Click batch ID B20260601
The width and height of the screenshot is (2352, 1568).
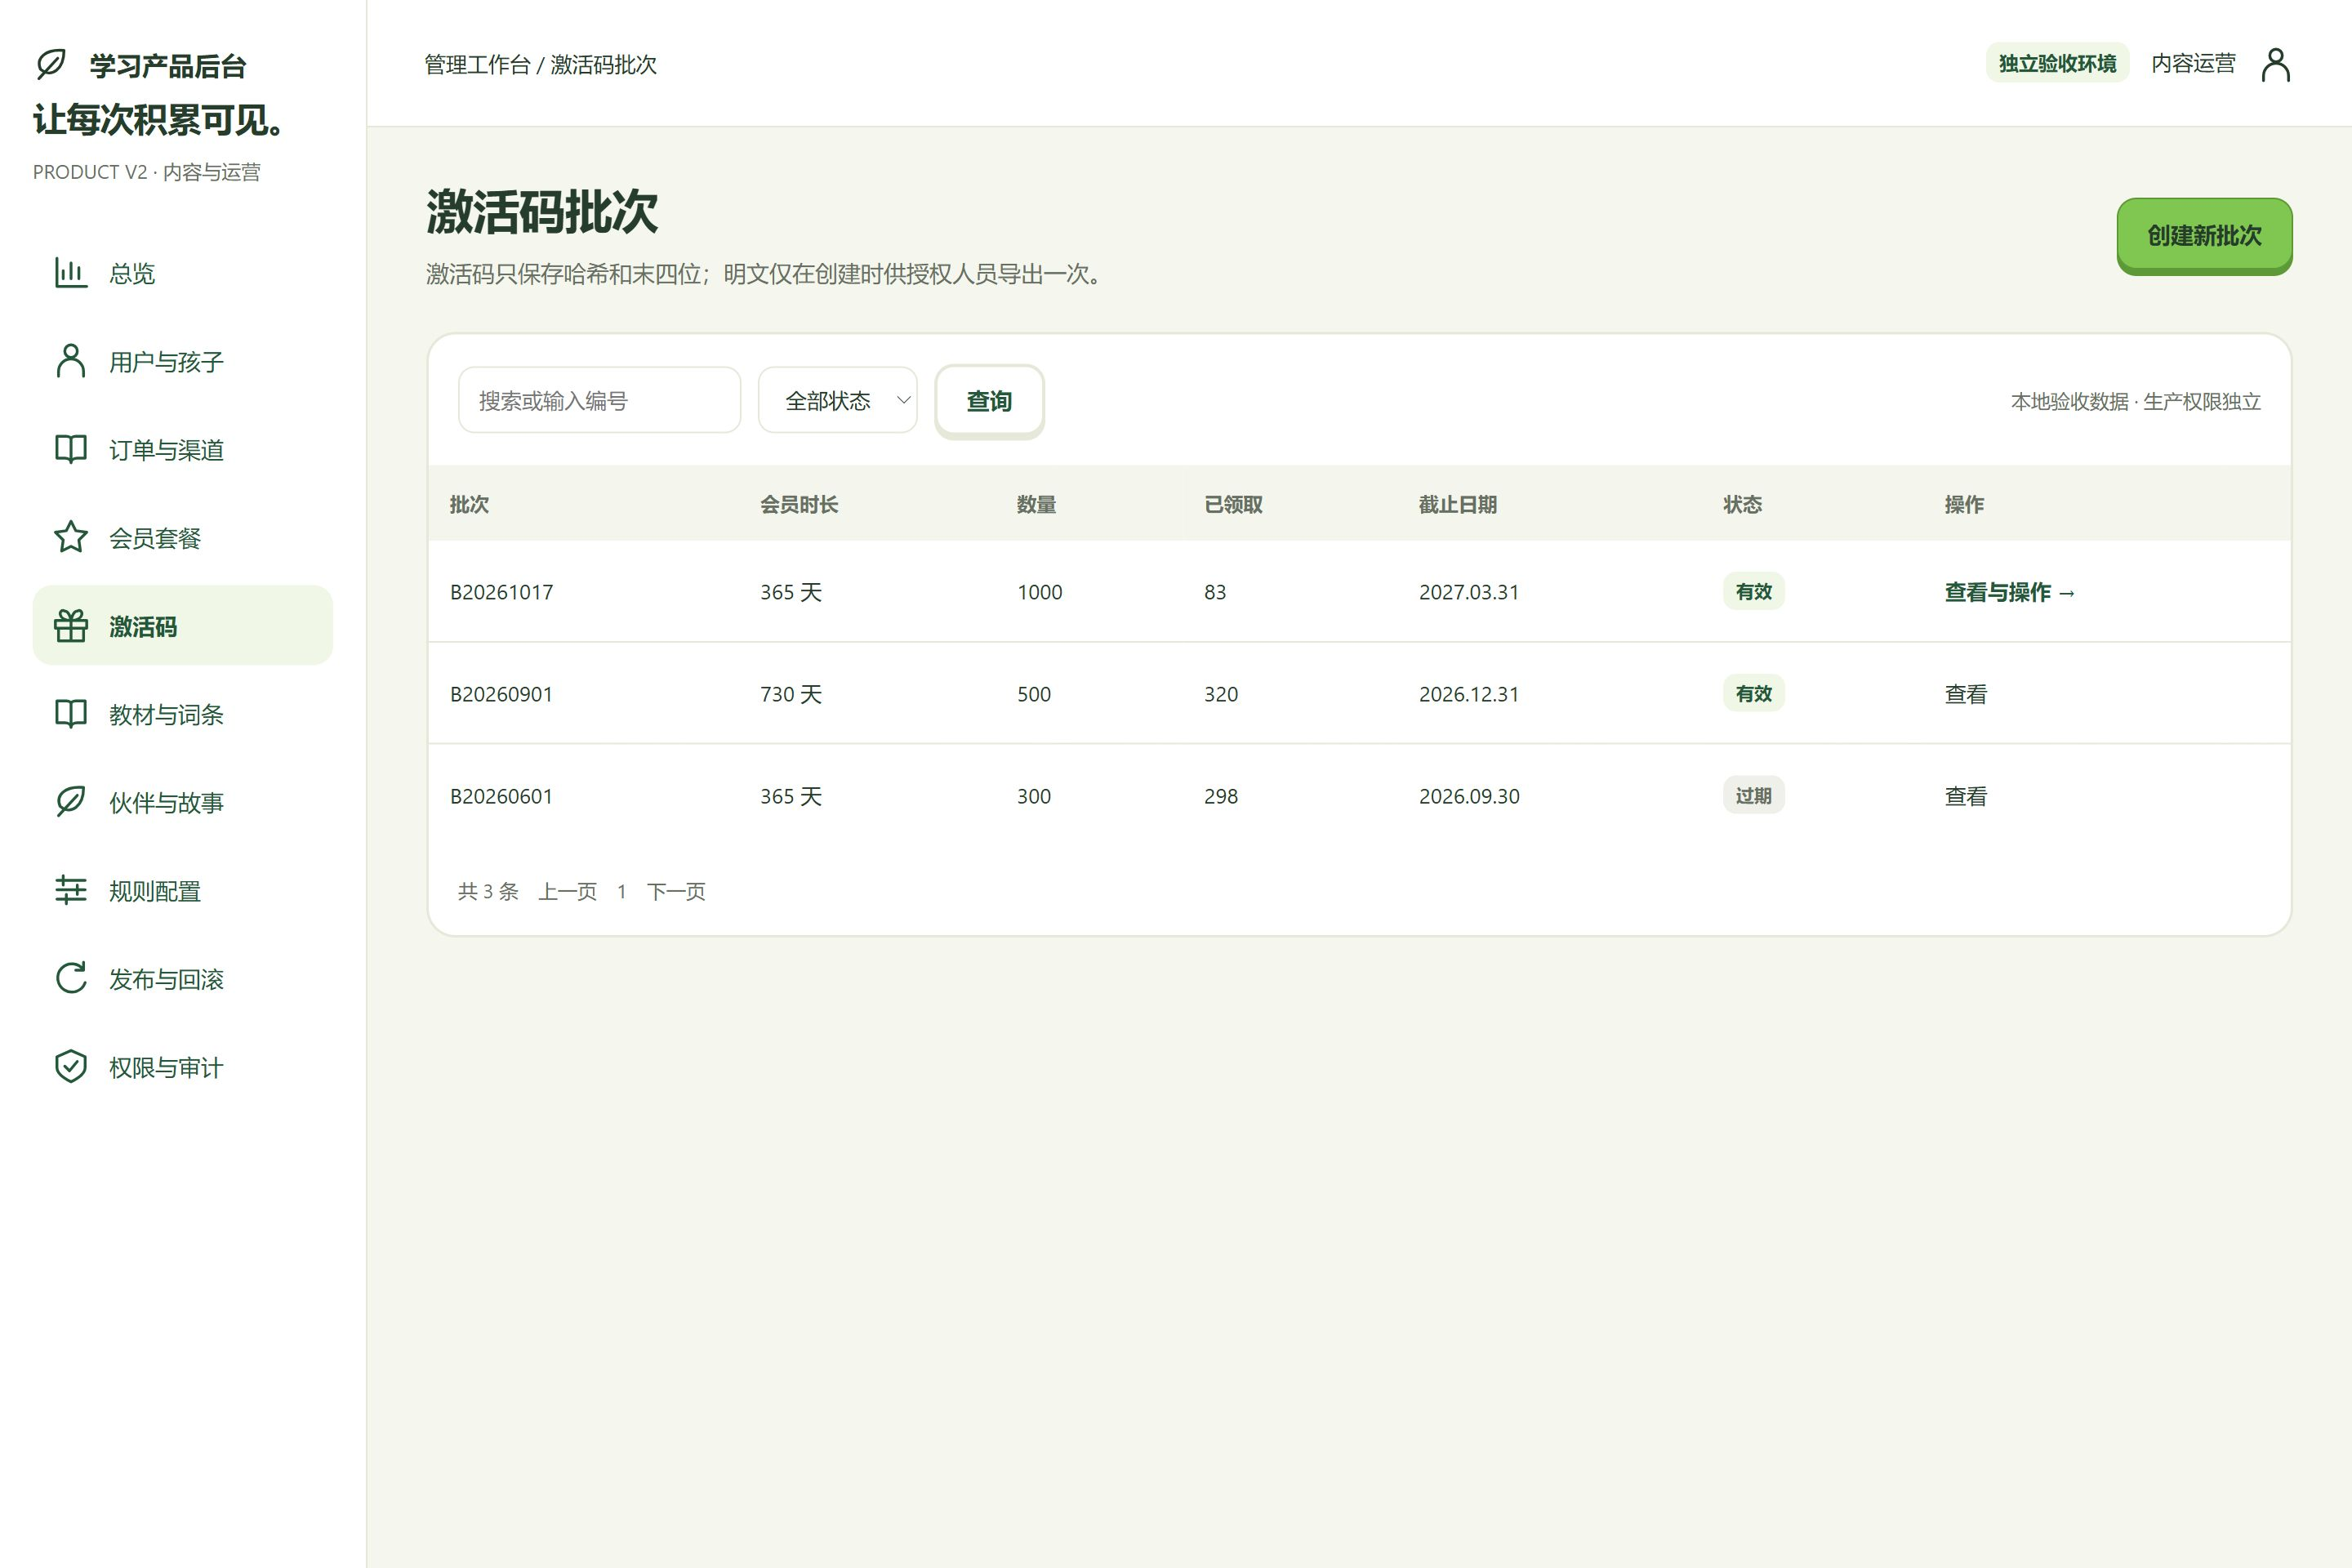tap(501, 796)
